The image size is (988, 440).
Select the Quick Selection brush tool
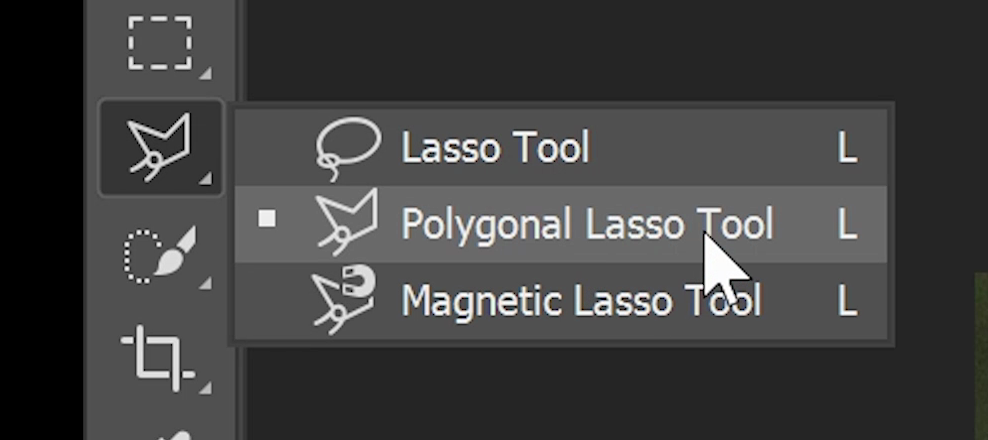point(160,254)
